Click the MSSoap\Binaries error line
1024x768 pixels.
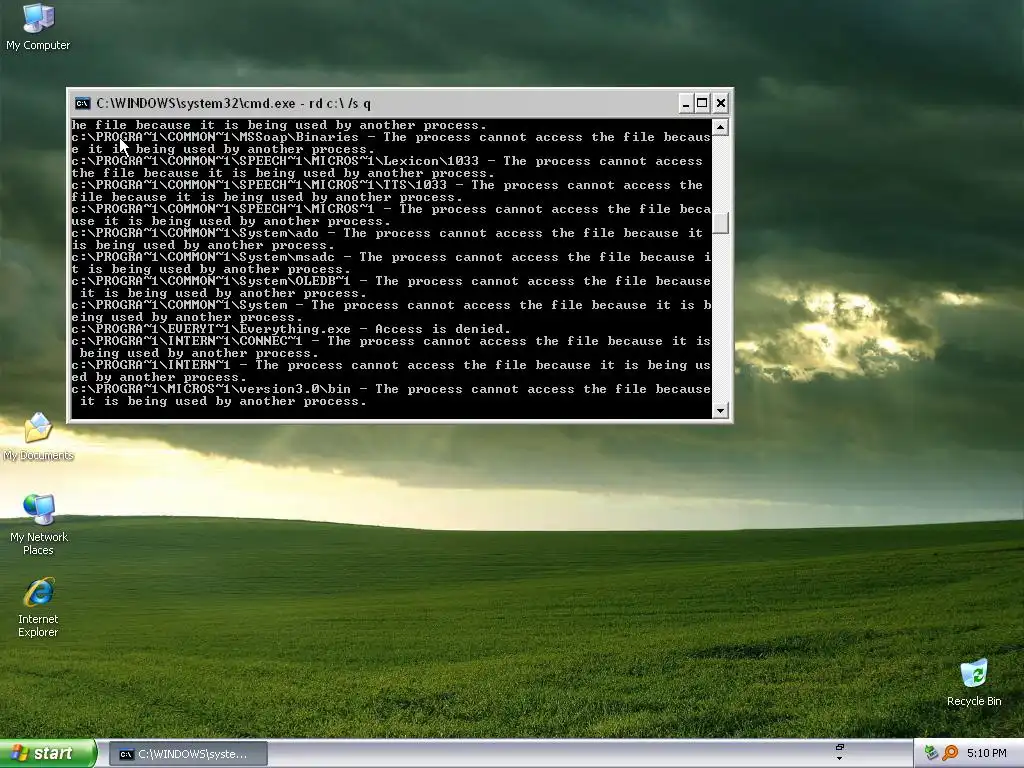391,143
